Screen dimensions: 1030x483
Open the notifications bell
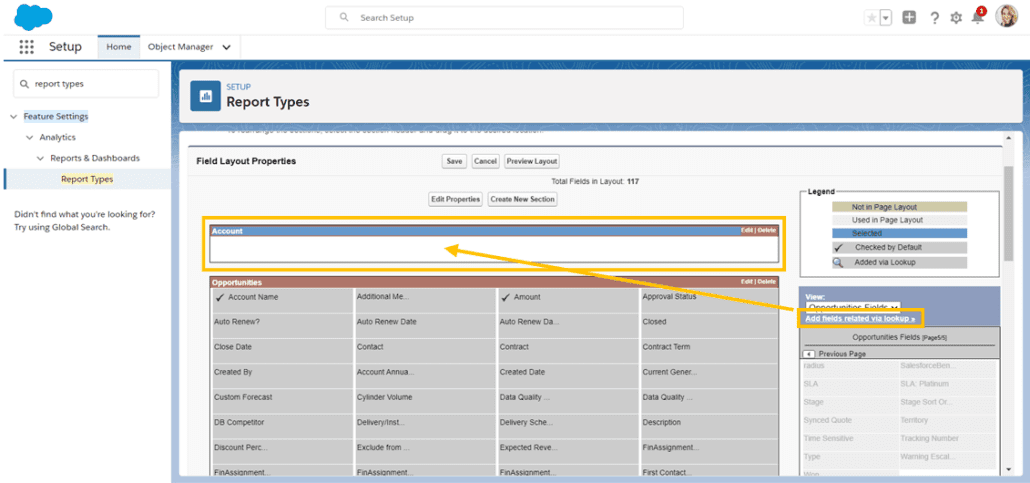tap(978, 18)
